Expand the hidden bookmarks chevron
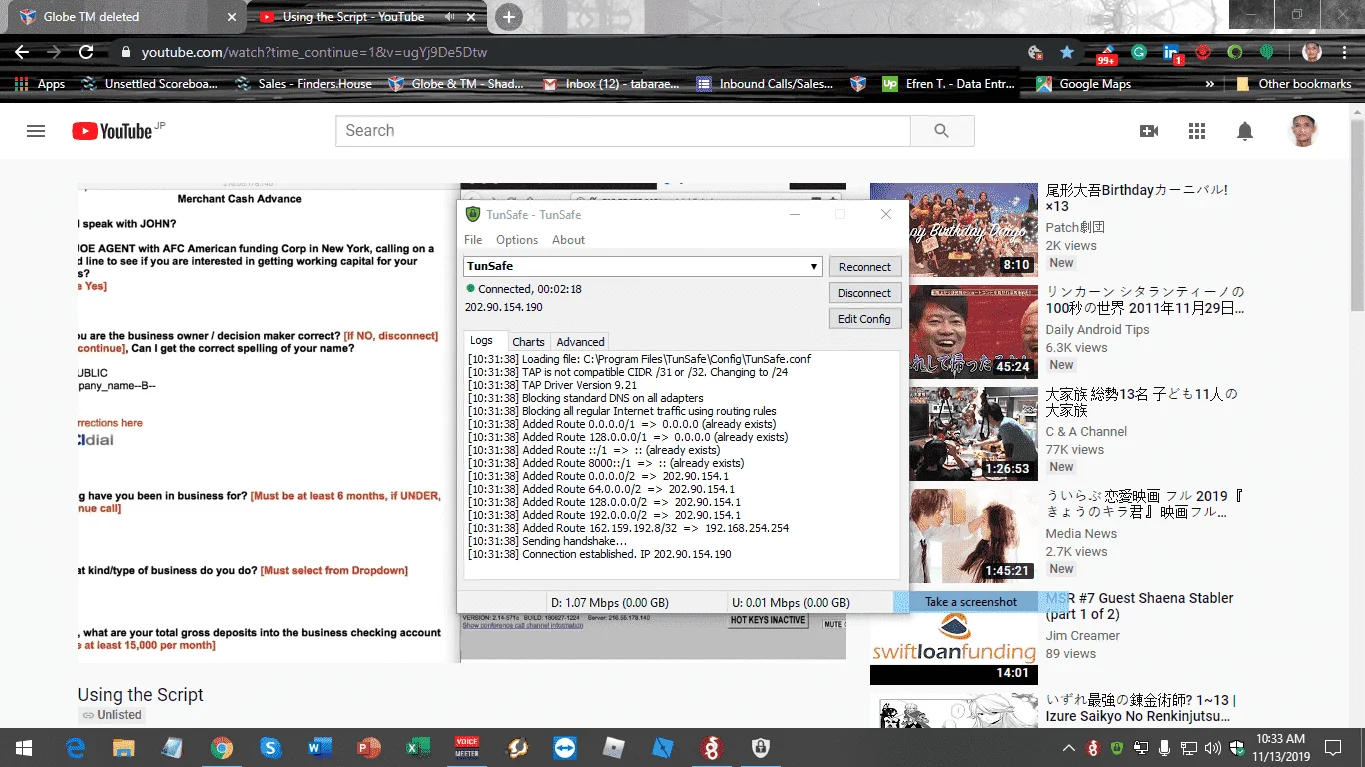Viewport: 1365px width, 767px height. (x=1210, y=84)
